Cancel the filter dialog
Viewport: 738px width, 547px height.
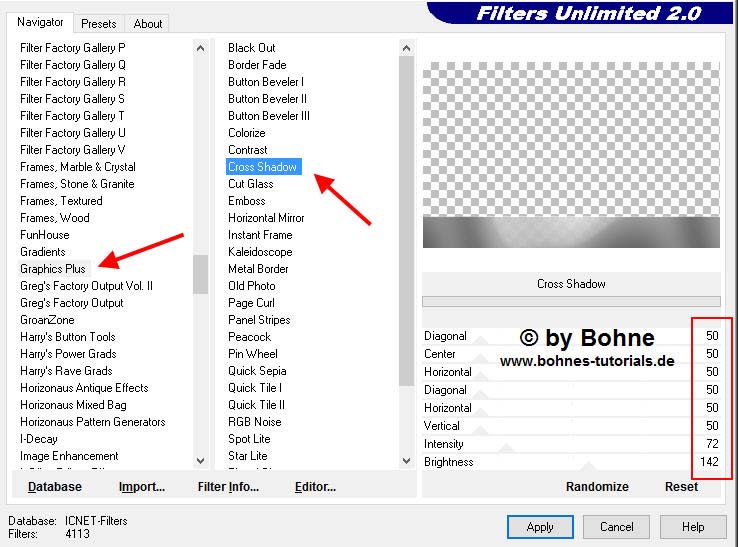tap(616, 527)
